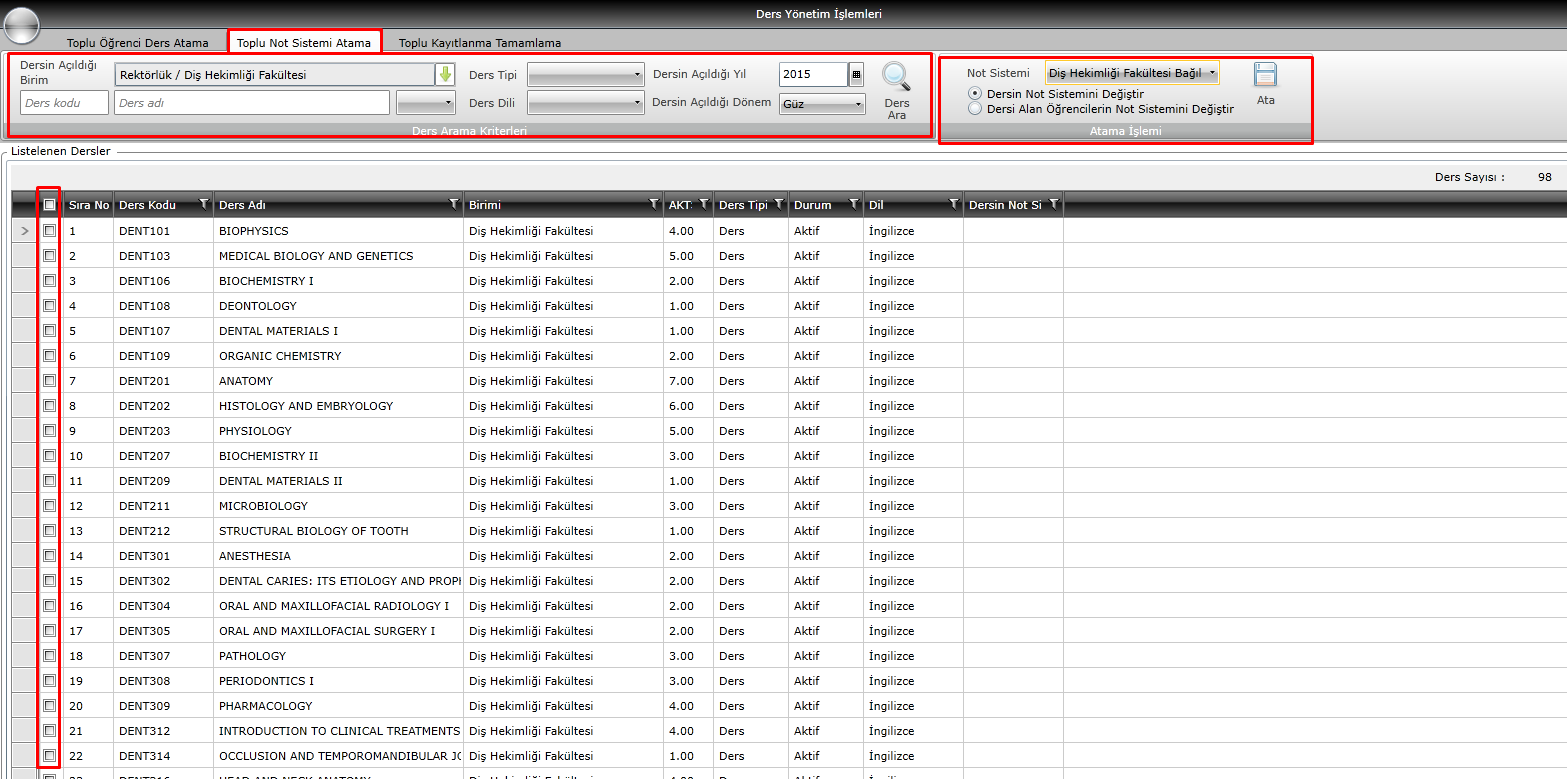
Task: Click the BIOCHEMISTRY I course name
Action: click(266, 281)
